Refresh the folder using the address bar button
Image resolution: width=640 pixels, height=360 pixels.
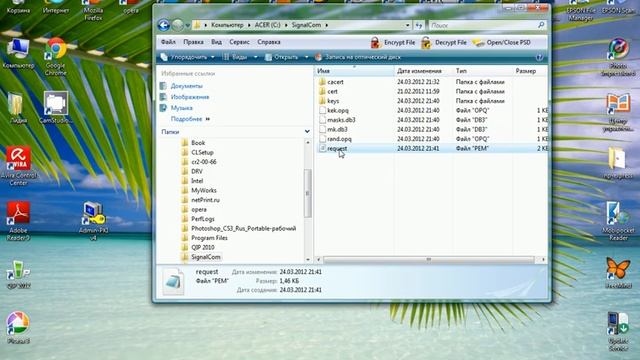[x=419, y=25]
